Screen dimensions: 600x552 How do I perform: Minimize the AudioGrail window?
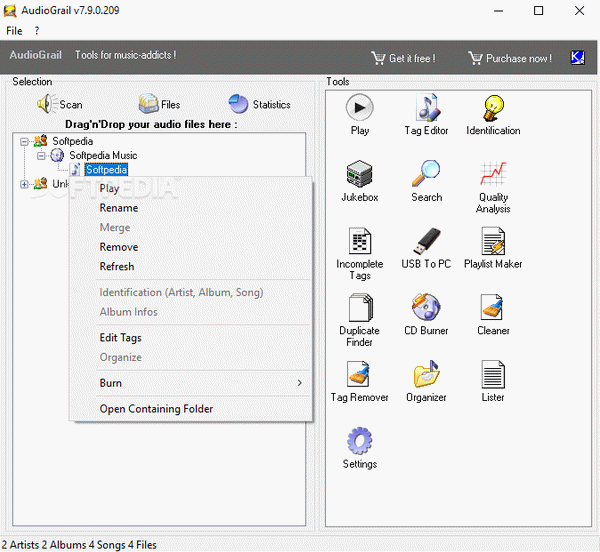coord(498,11)
